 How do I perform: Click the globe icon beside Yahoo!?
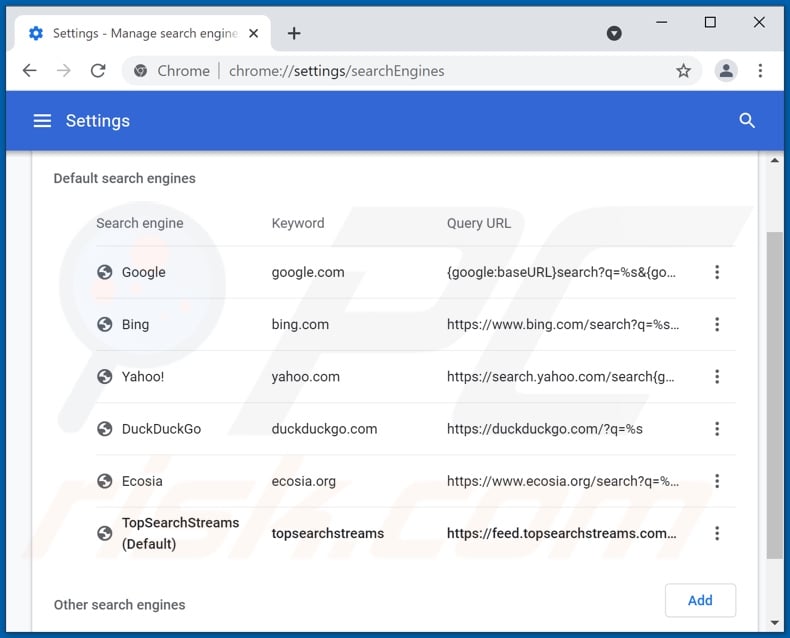pyautogui.click(x=104, y=376)
